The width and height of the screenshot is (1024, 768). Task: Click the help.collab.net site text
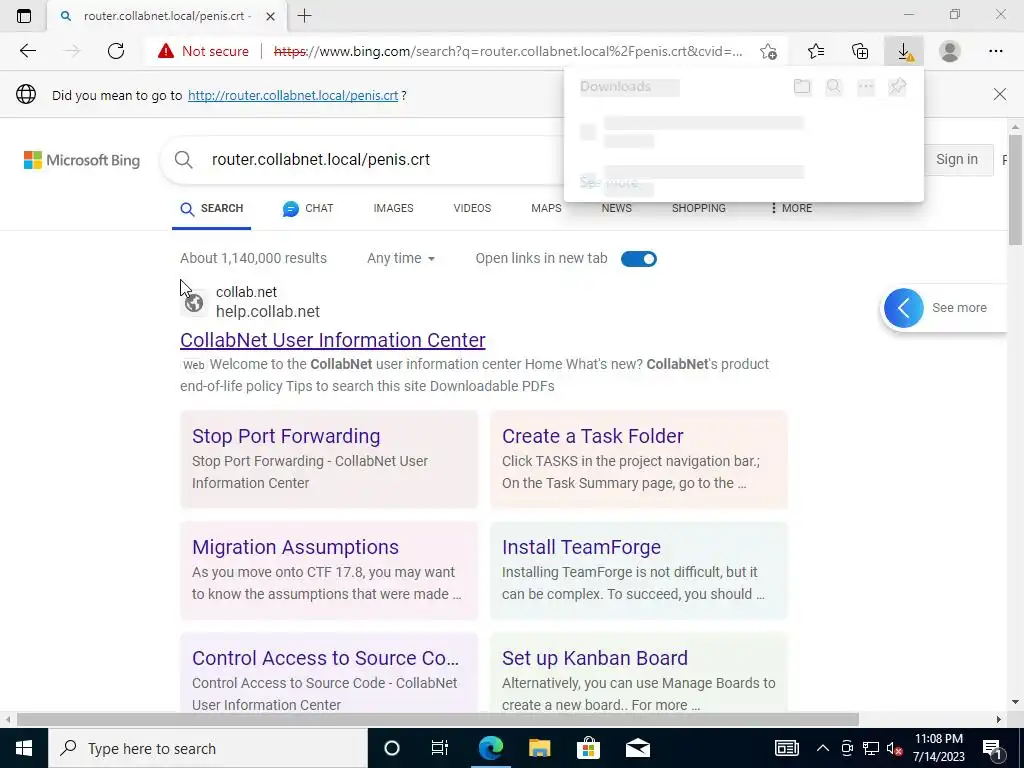tap(268, 312)
